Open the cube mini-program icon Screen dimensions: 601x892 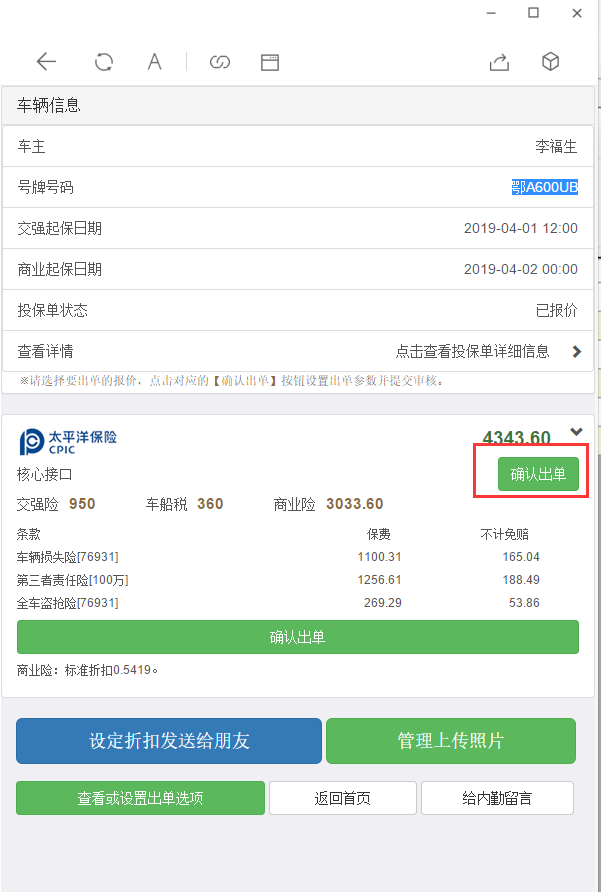(x=550, y=61)
